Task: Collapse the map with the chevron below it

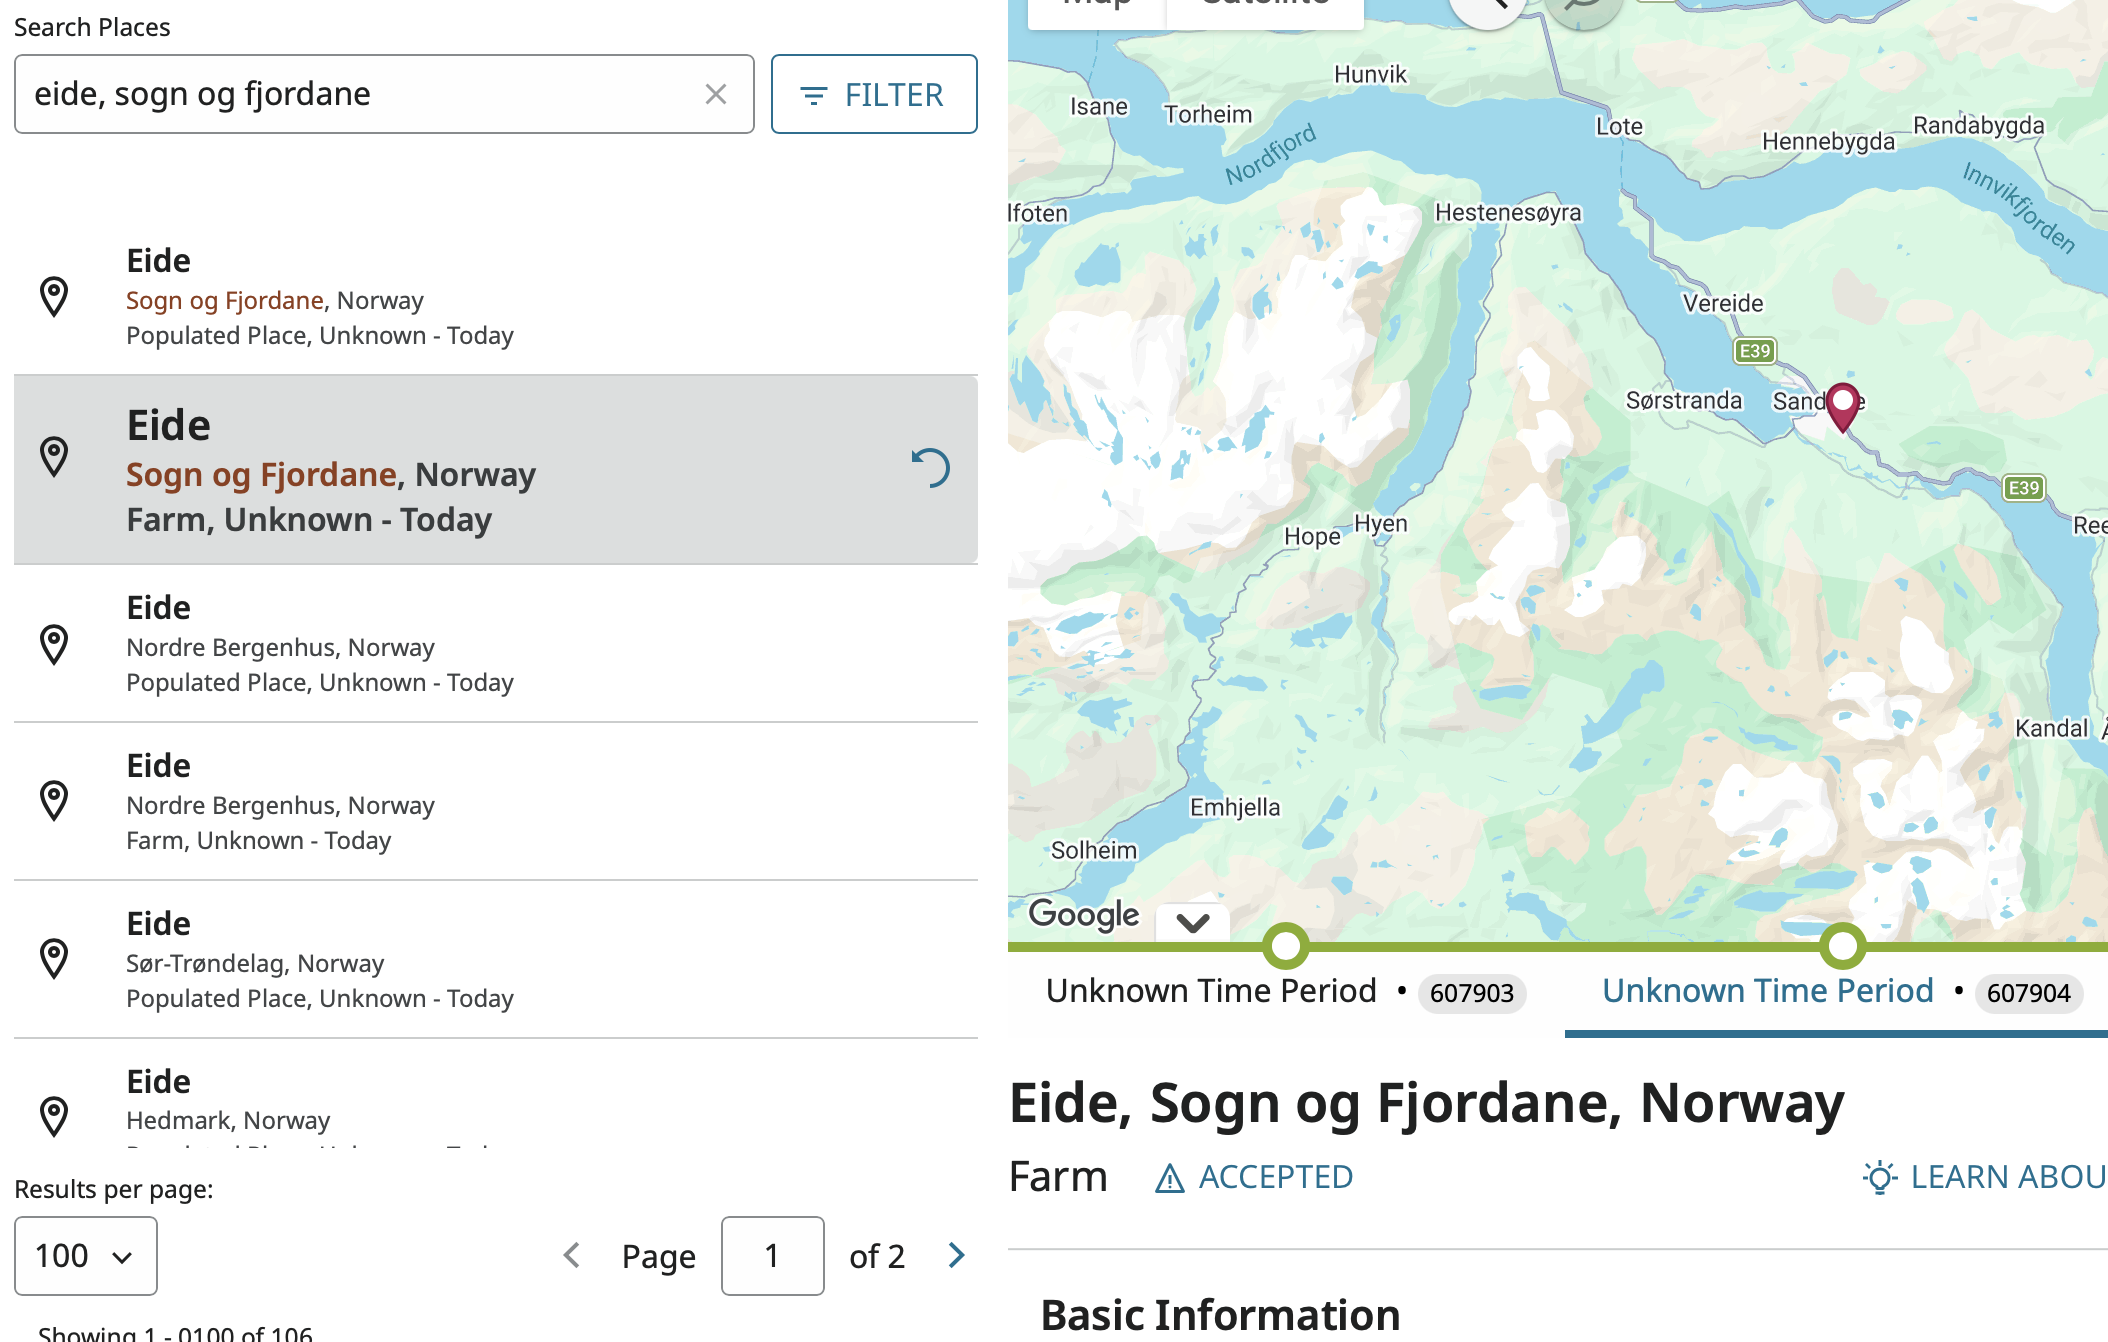Action: (1193, 921)
